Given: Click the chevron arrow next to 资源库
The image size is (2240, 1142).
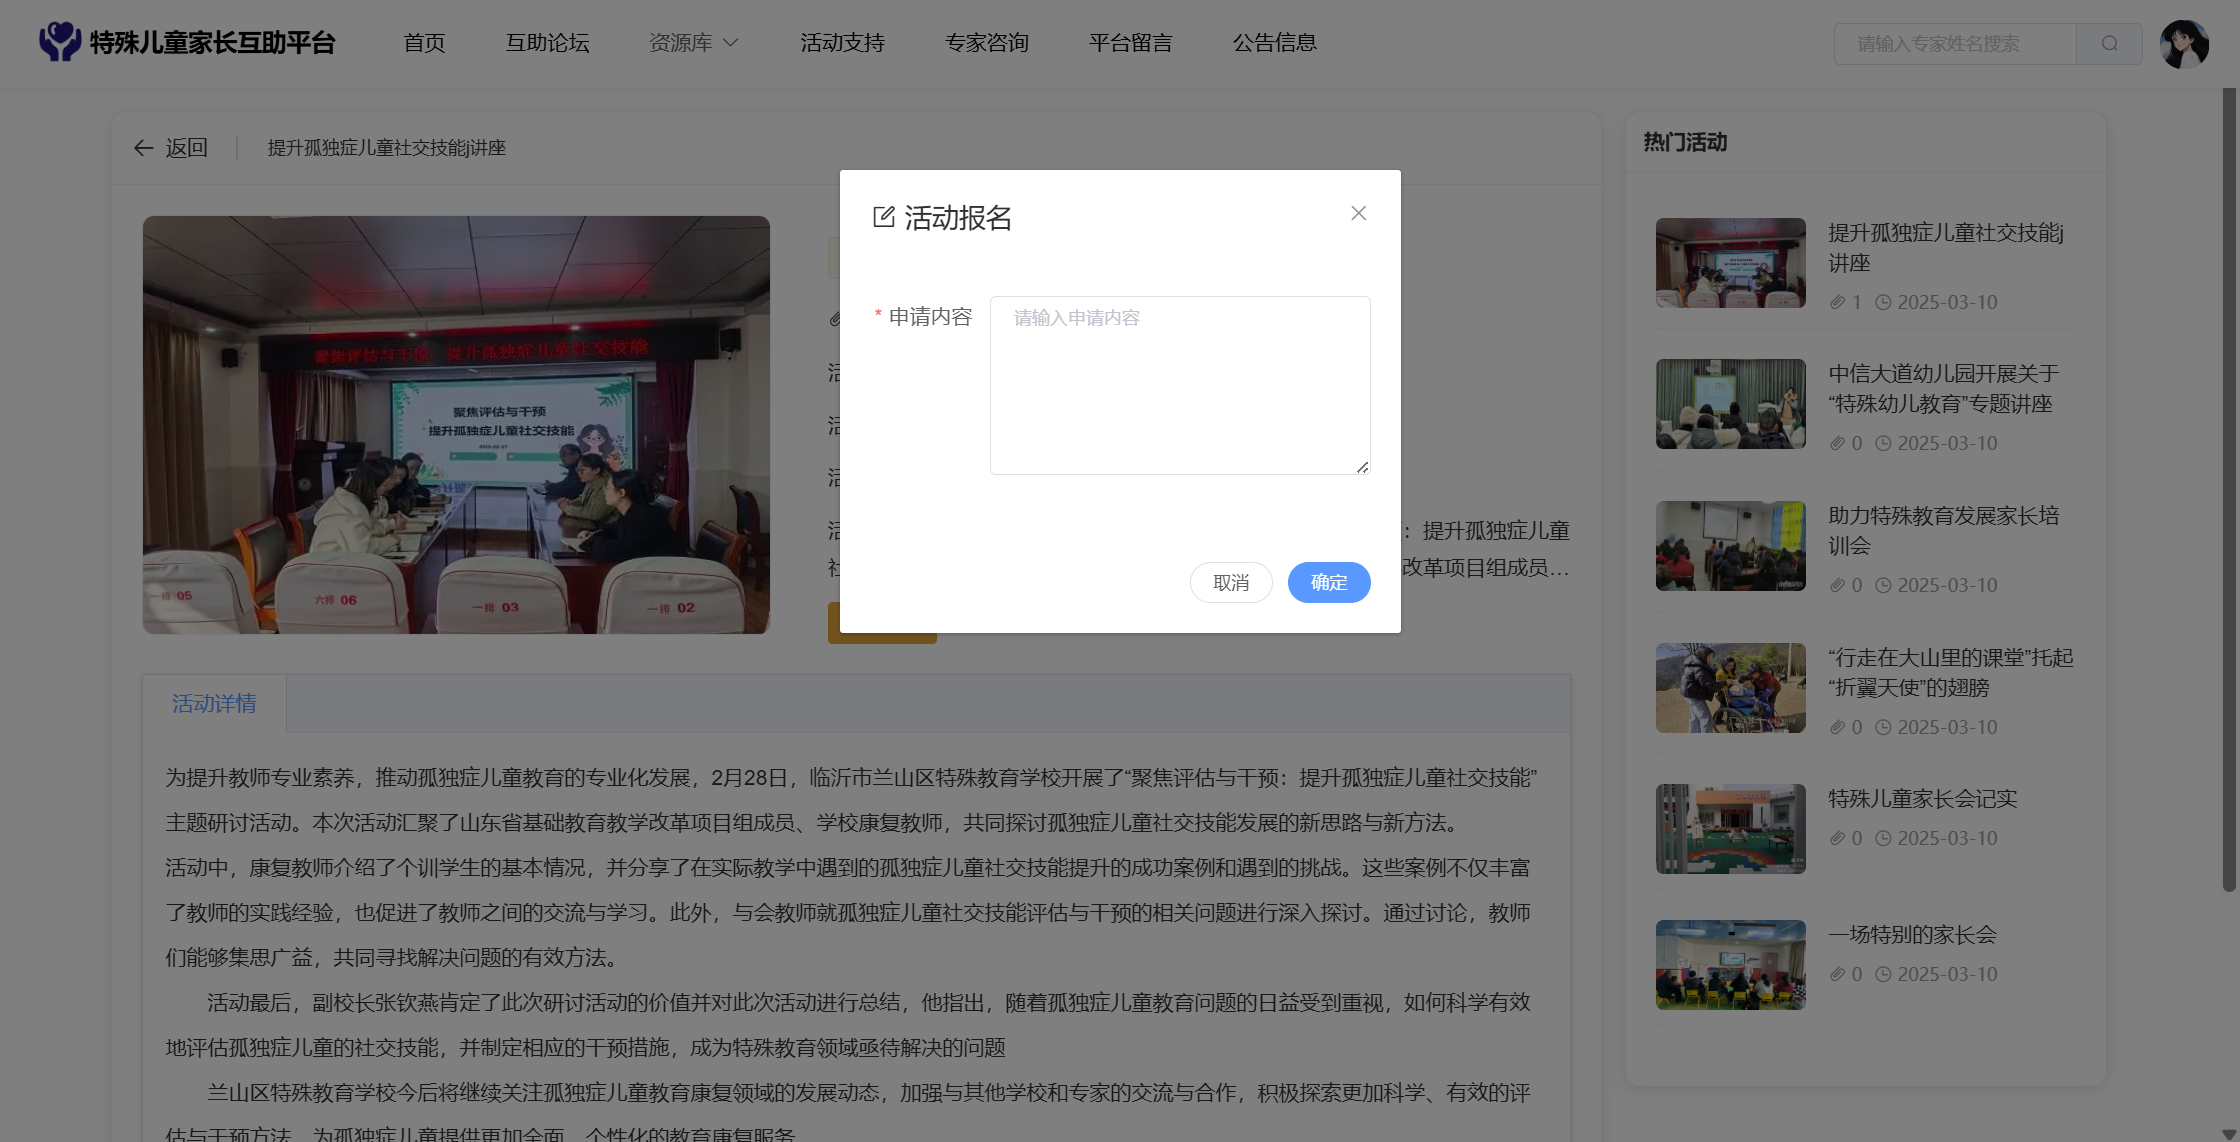Looking at the screenshot, I should pyautogui.click(x=731, y=43).
